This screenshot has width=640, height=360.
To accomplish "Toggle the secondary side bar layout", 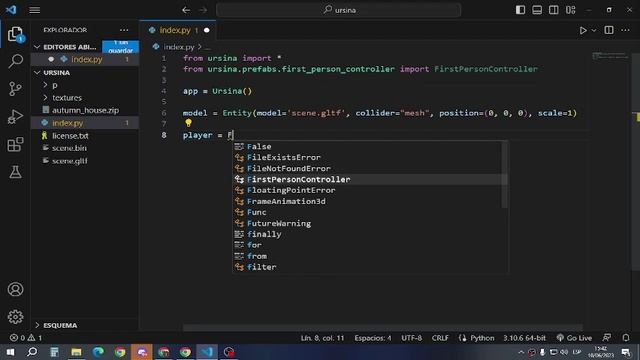I will [x=553, y=10].
